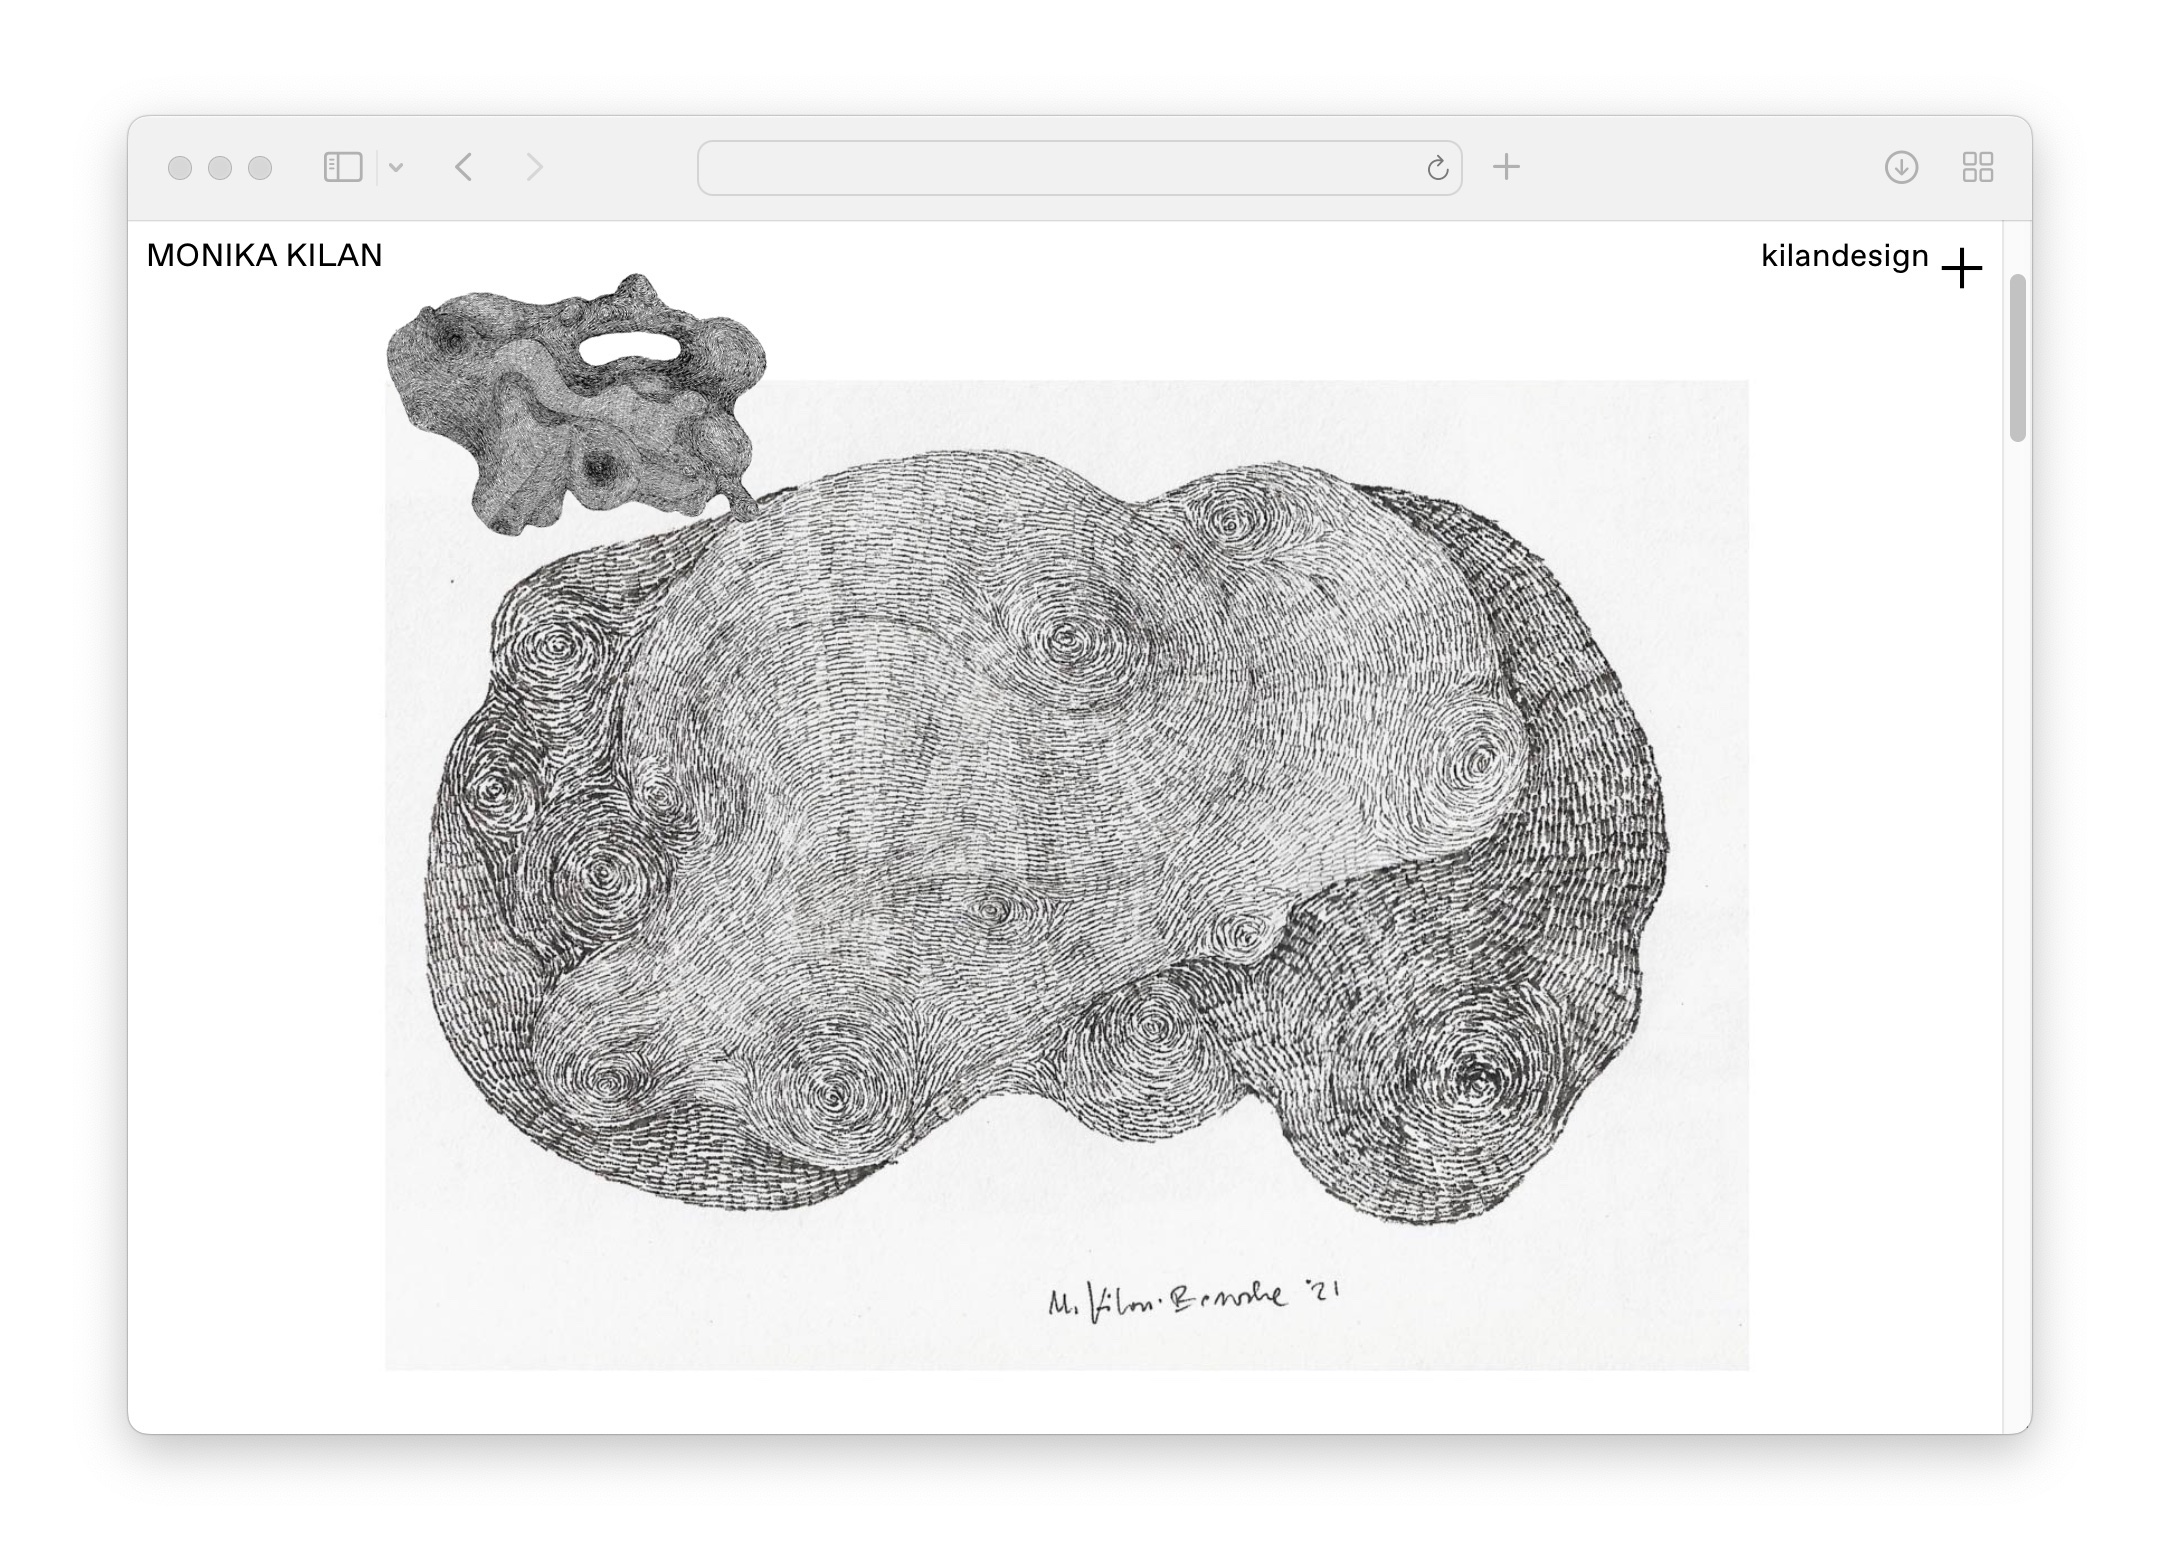Maximize the browser window to full screen
Viewport: 2172px width, 1556px height.
(x=260, y=168)
